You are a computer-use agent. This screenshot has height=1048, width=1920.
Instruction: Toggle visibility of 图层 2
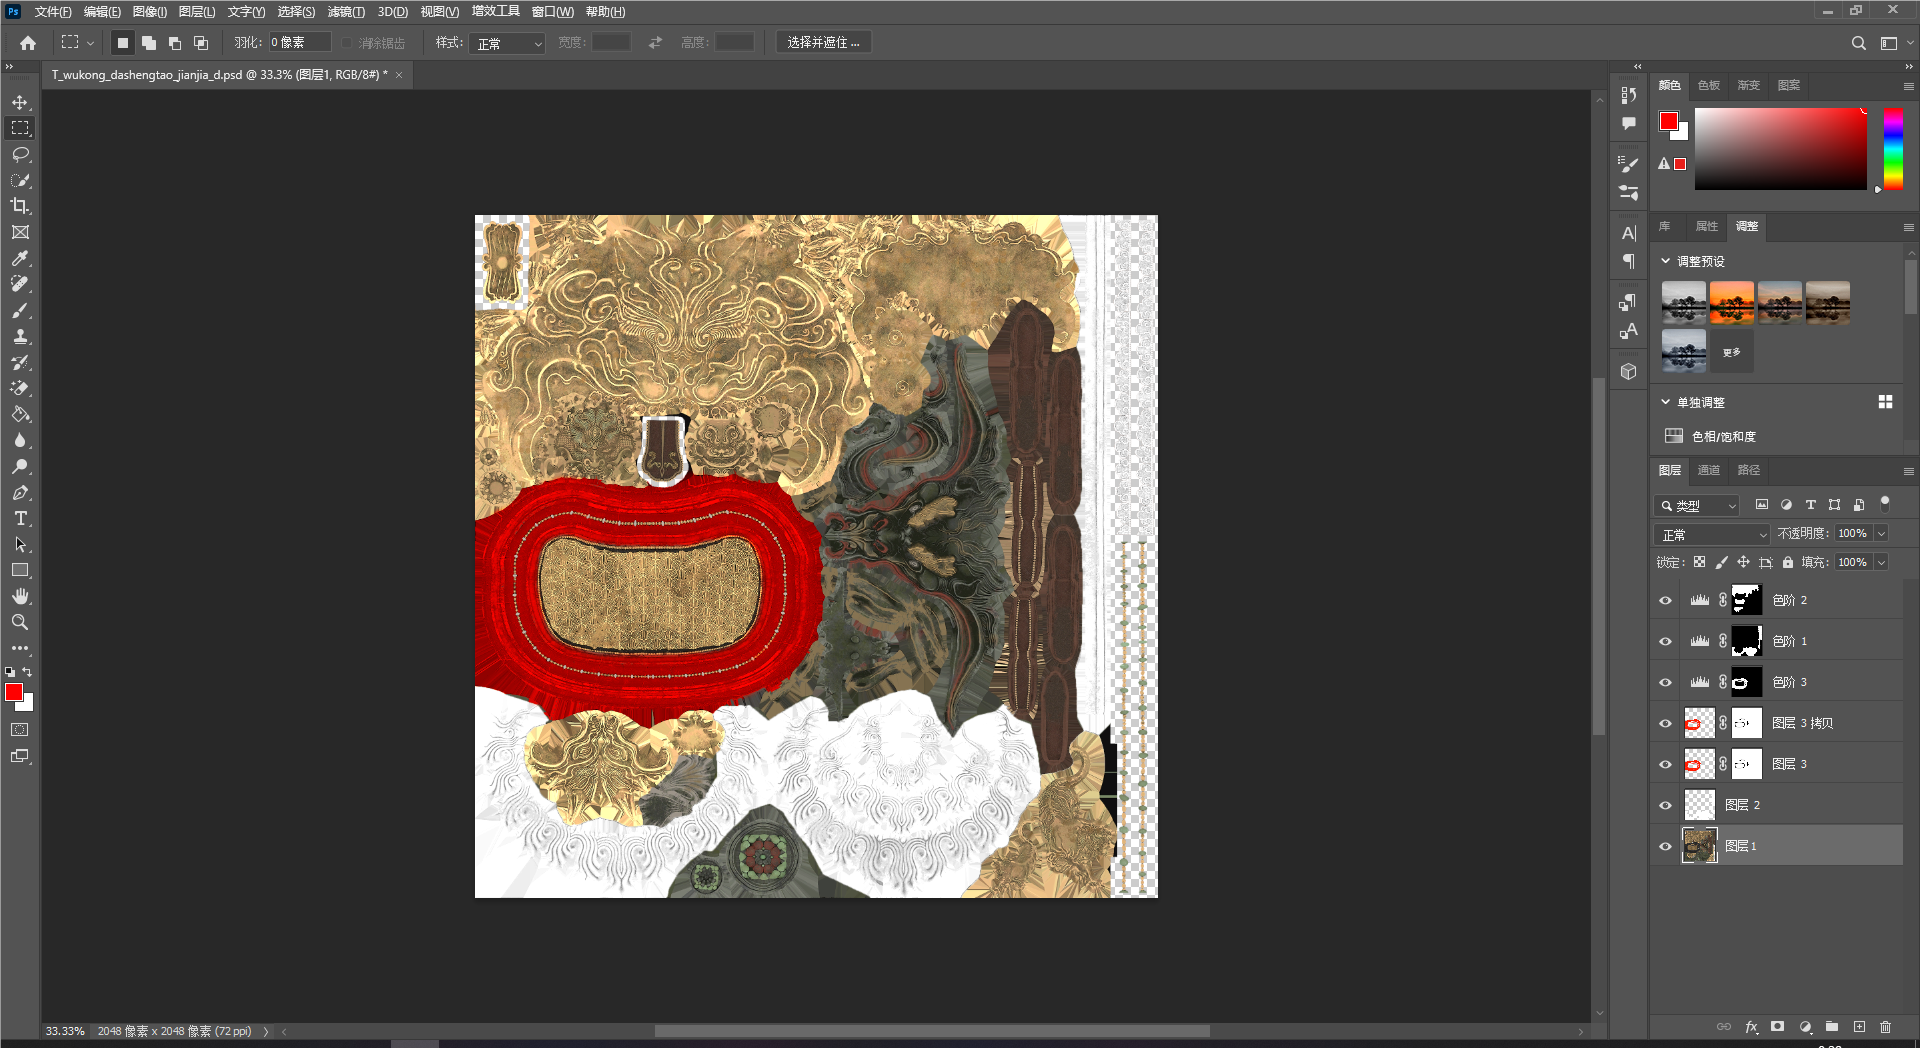1665,806
